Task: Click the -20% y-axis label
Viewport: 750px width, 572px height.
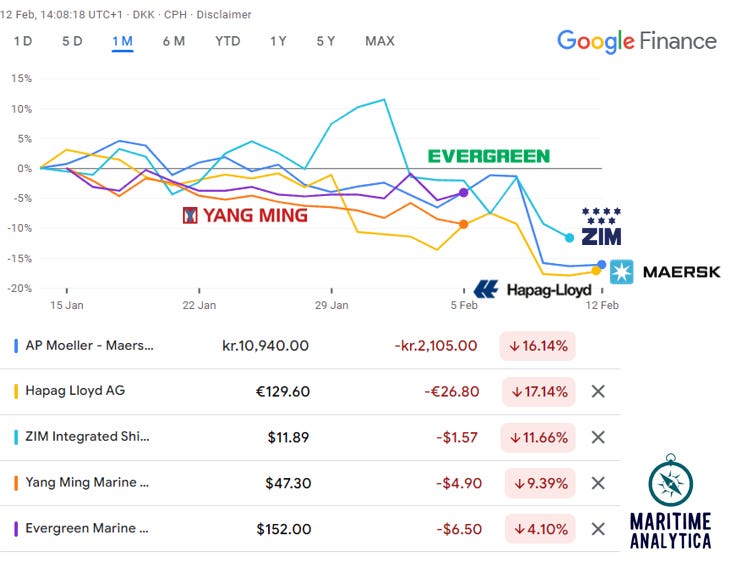Action: pyautogui.click(x=20, y=288)
